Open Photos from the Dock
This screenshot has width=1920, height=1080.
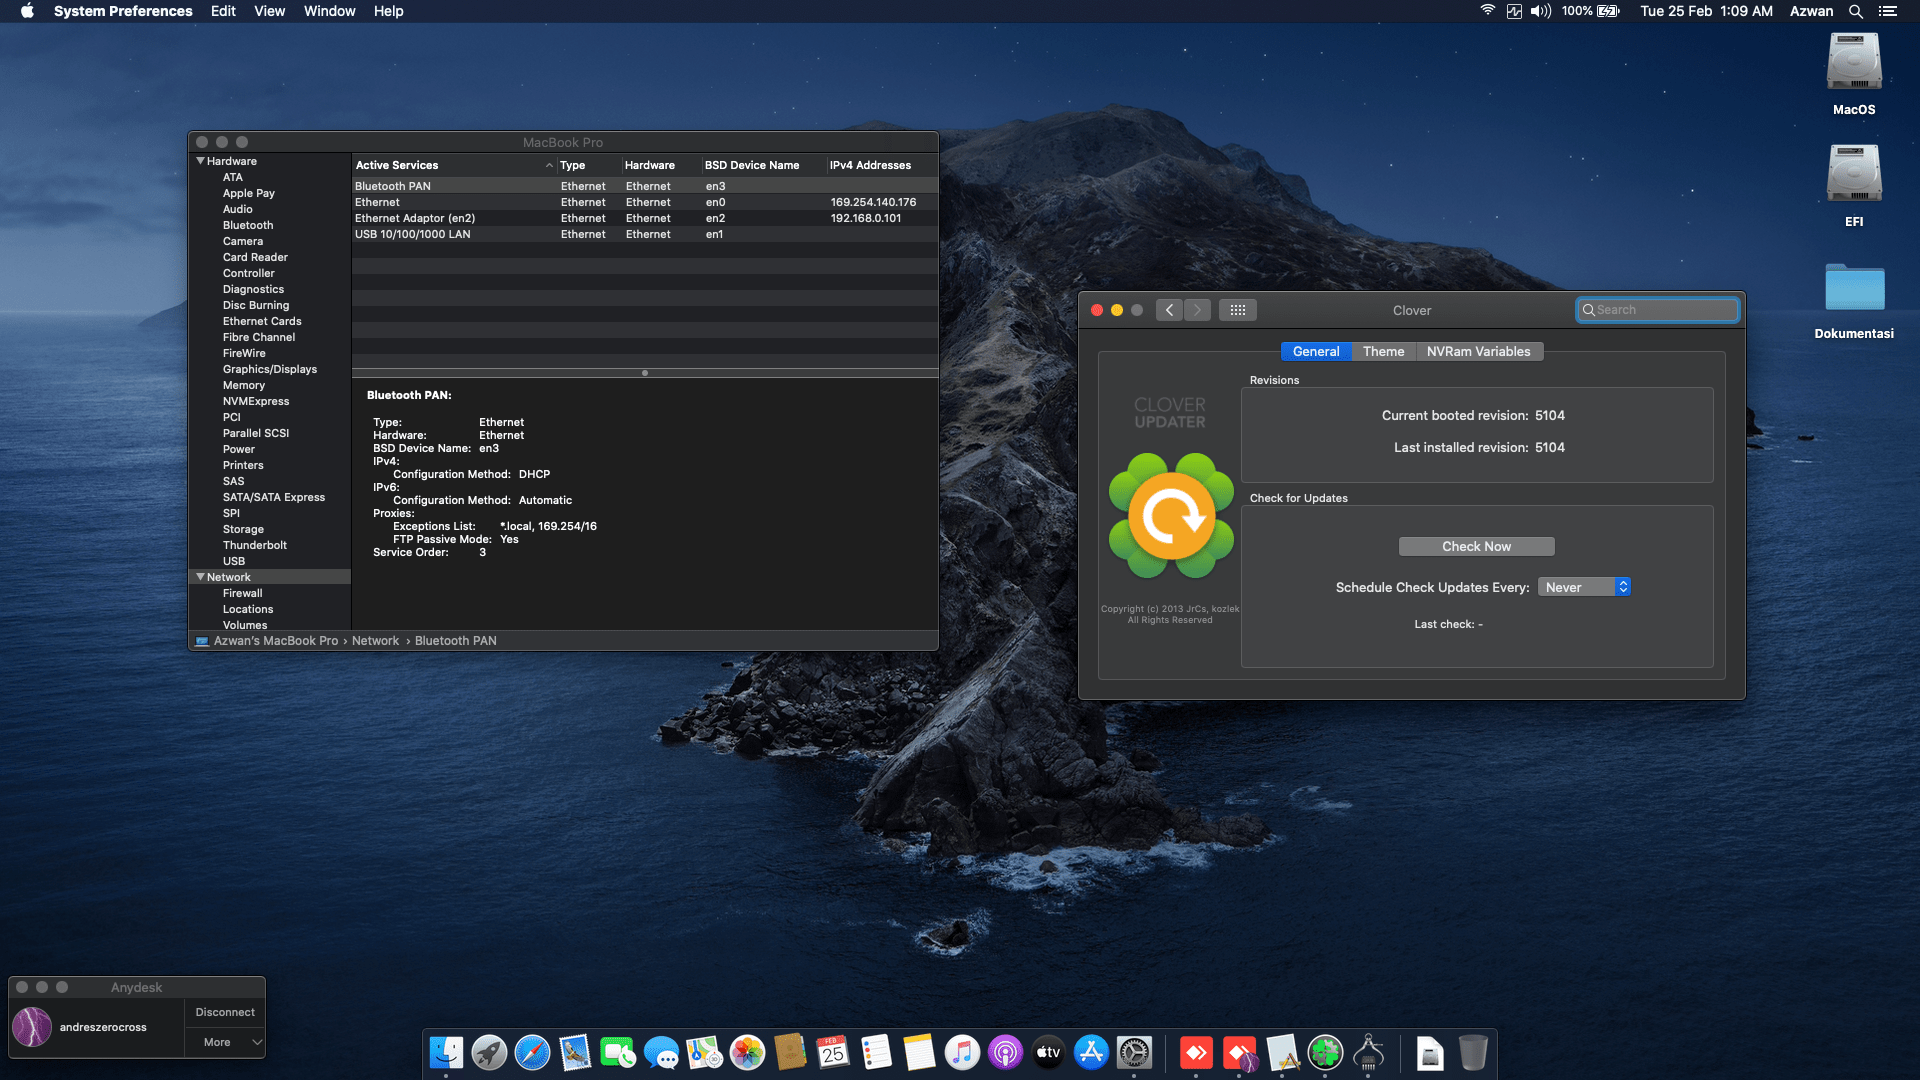pyautogui.click(x=747, y=1052)
